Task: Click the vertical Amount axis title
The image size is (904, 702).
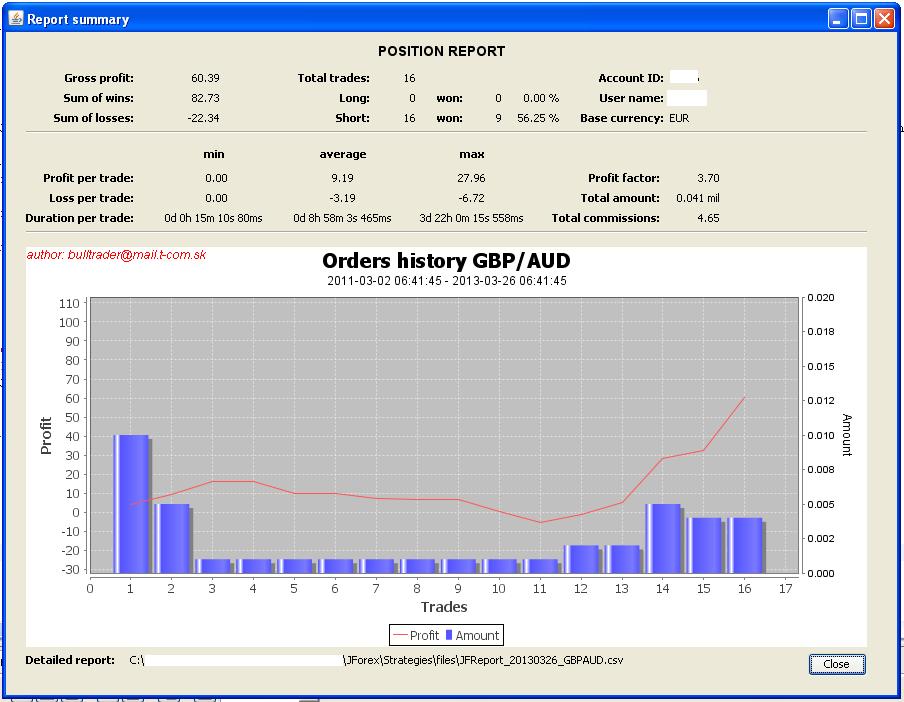Action: [846, 435]
